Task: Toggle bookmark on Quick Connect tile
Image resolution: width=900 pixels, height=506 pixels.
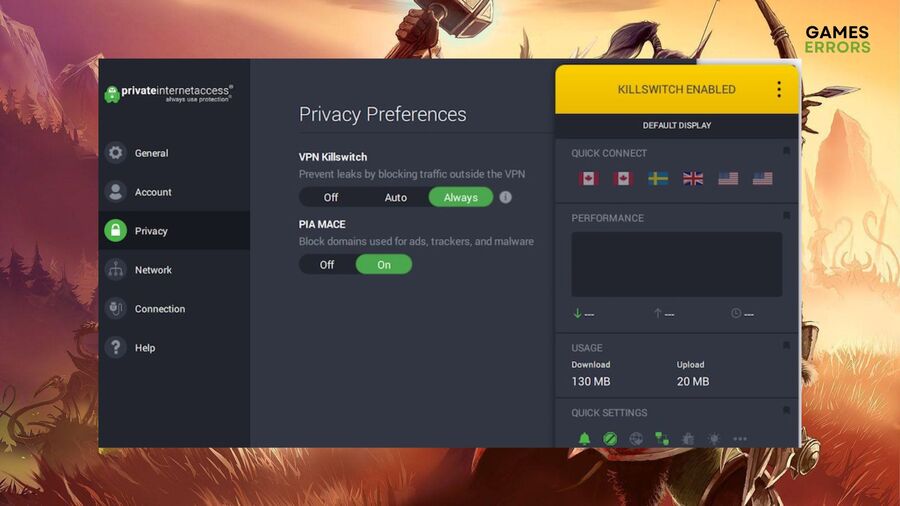Action: (786, 151)
